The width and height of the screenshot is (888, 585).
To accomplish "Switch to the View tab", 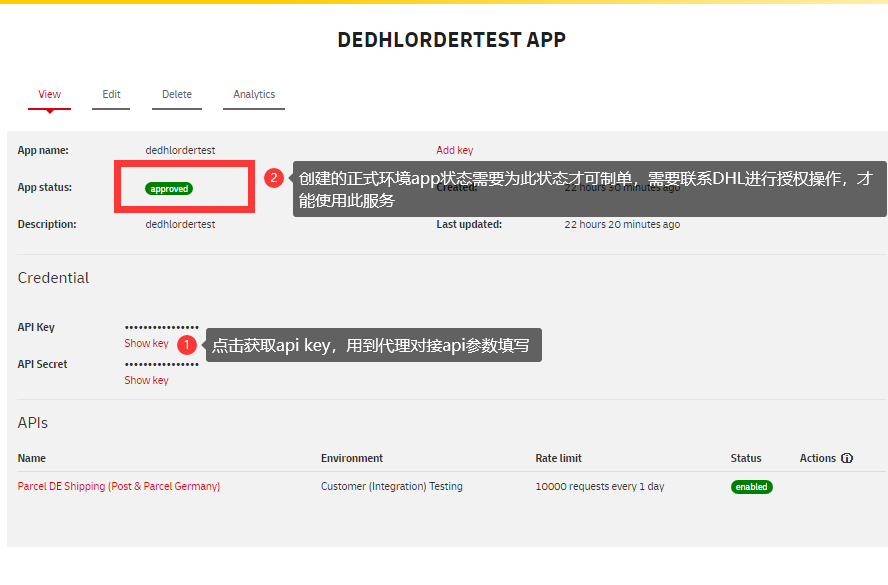I will pos(50,94).
